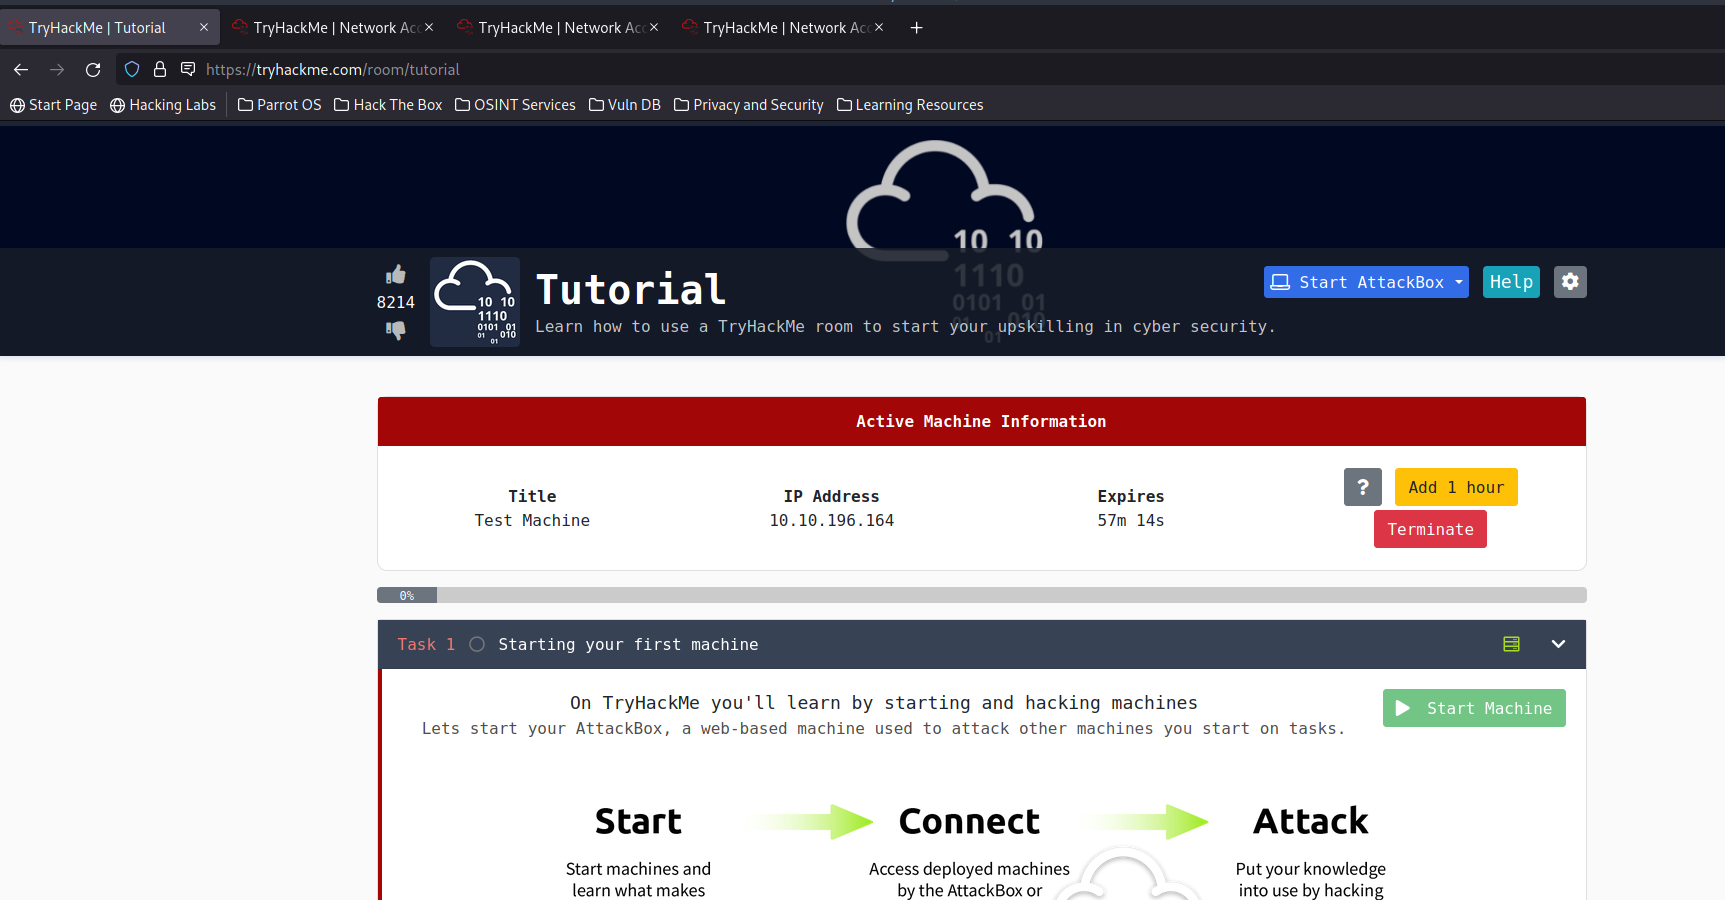This screenshot has height=900, width=1725.
Task: Collapse Task 1 with the chevron
Action: [1558, 644]
